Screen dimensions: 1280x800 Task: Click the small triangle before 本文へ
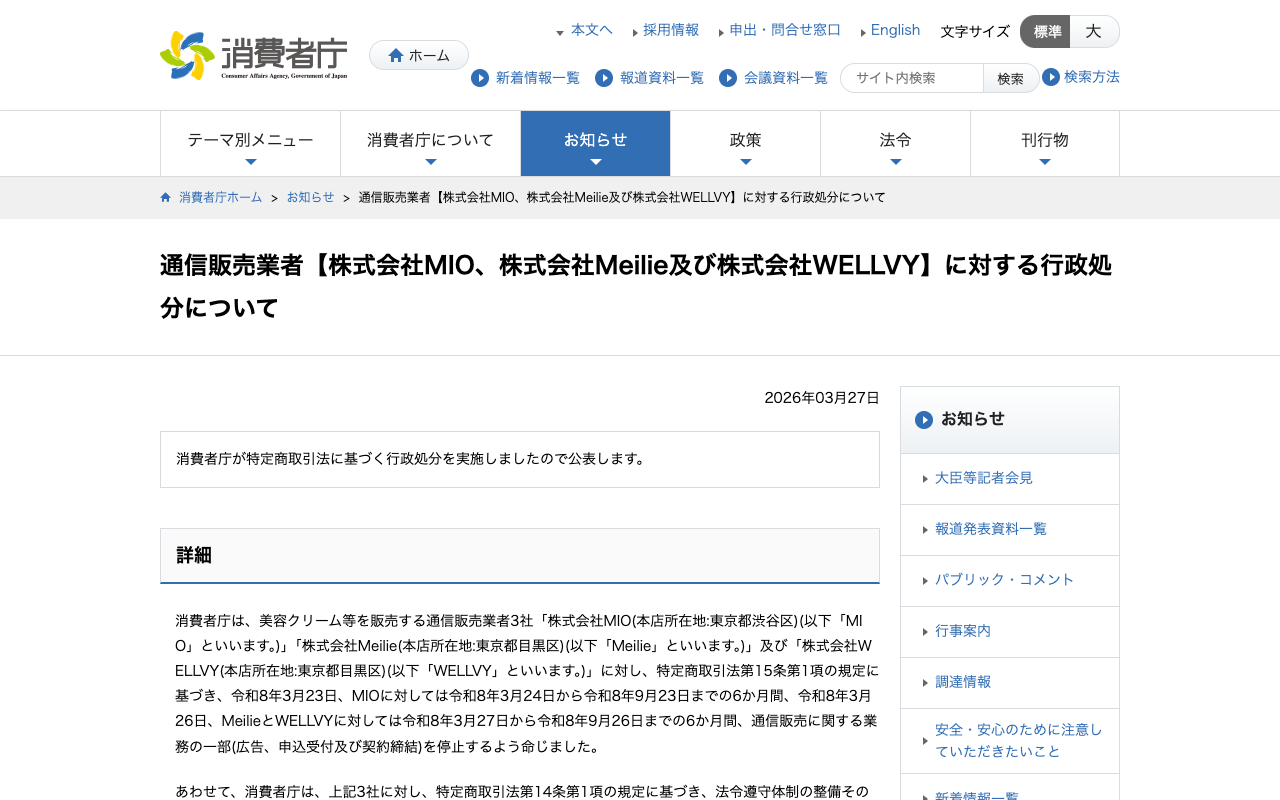pyautogui.click(x=560, y=33)
